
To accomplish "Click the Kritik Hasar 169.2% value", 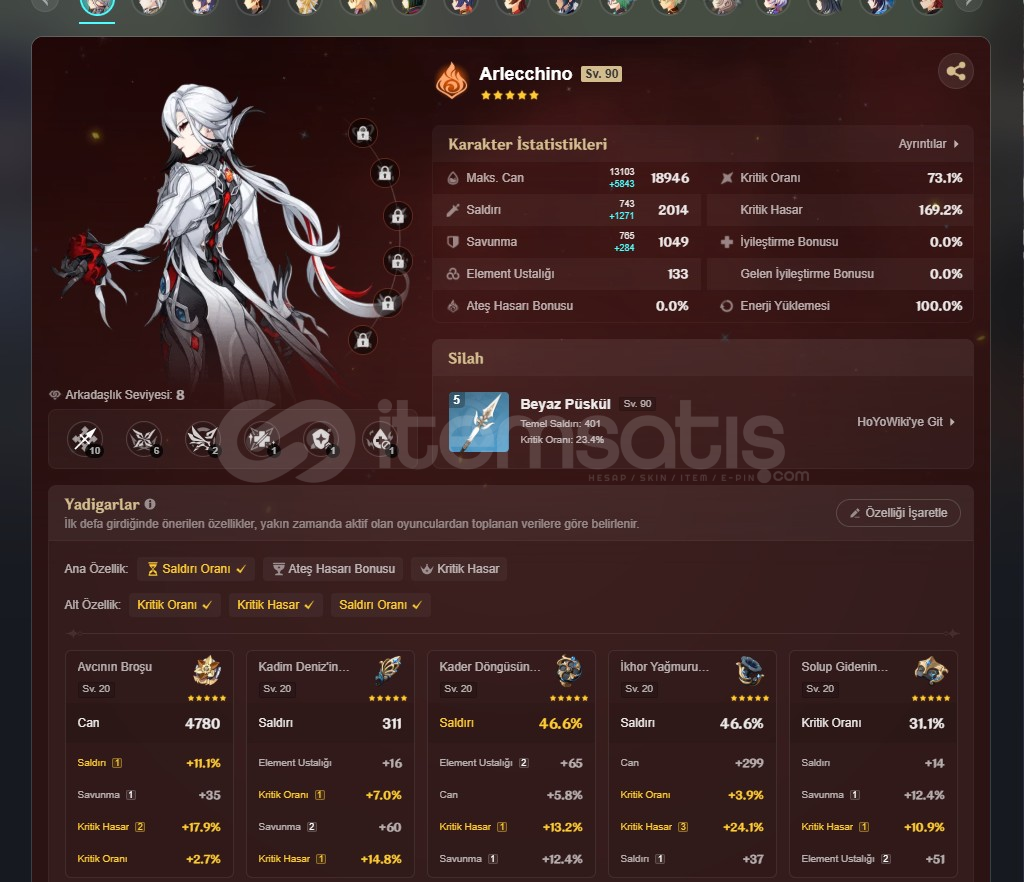I will [x=940, y=210].
